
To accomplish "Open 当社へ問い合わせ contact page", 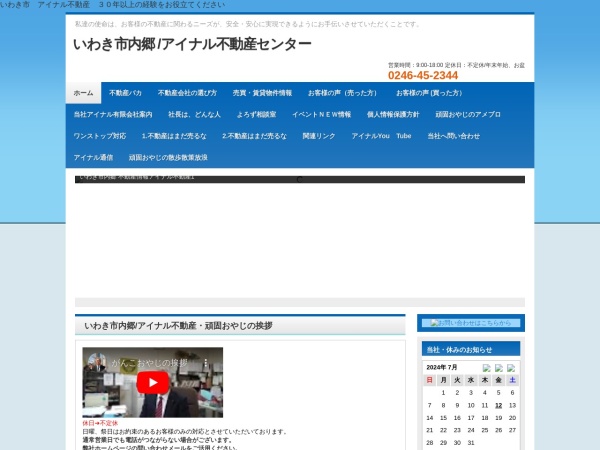I will click(x=453, y=136).
